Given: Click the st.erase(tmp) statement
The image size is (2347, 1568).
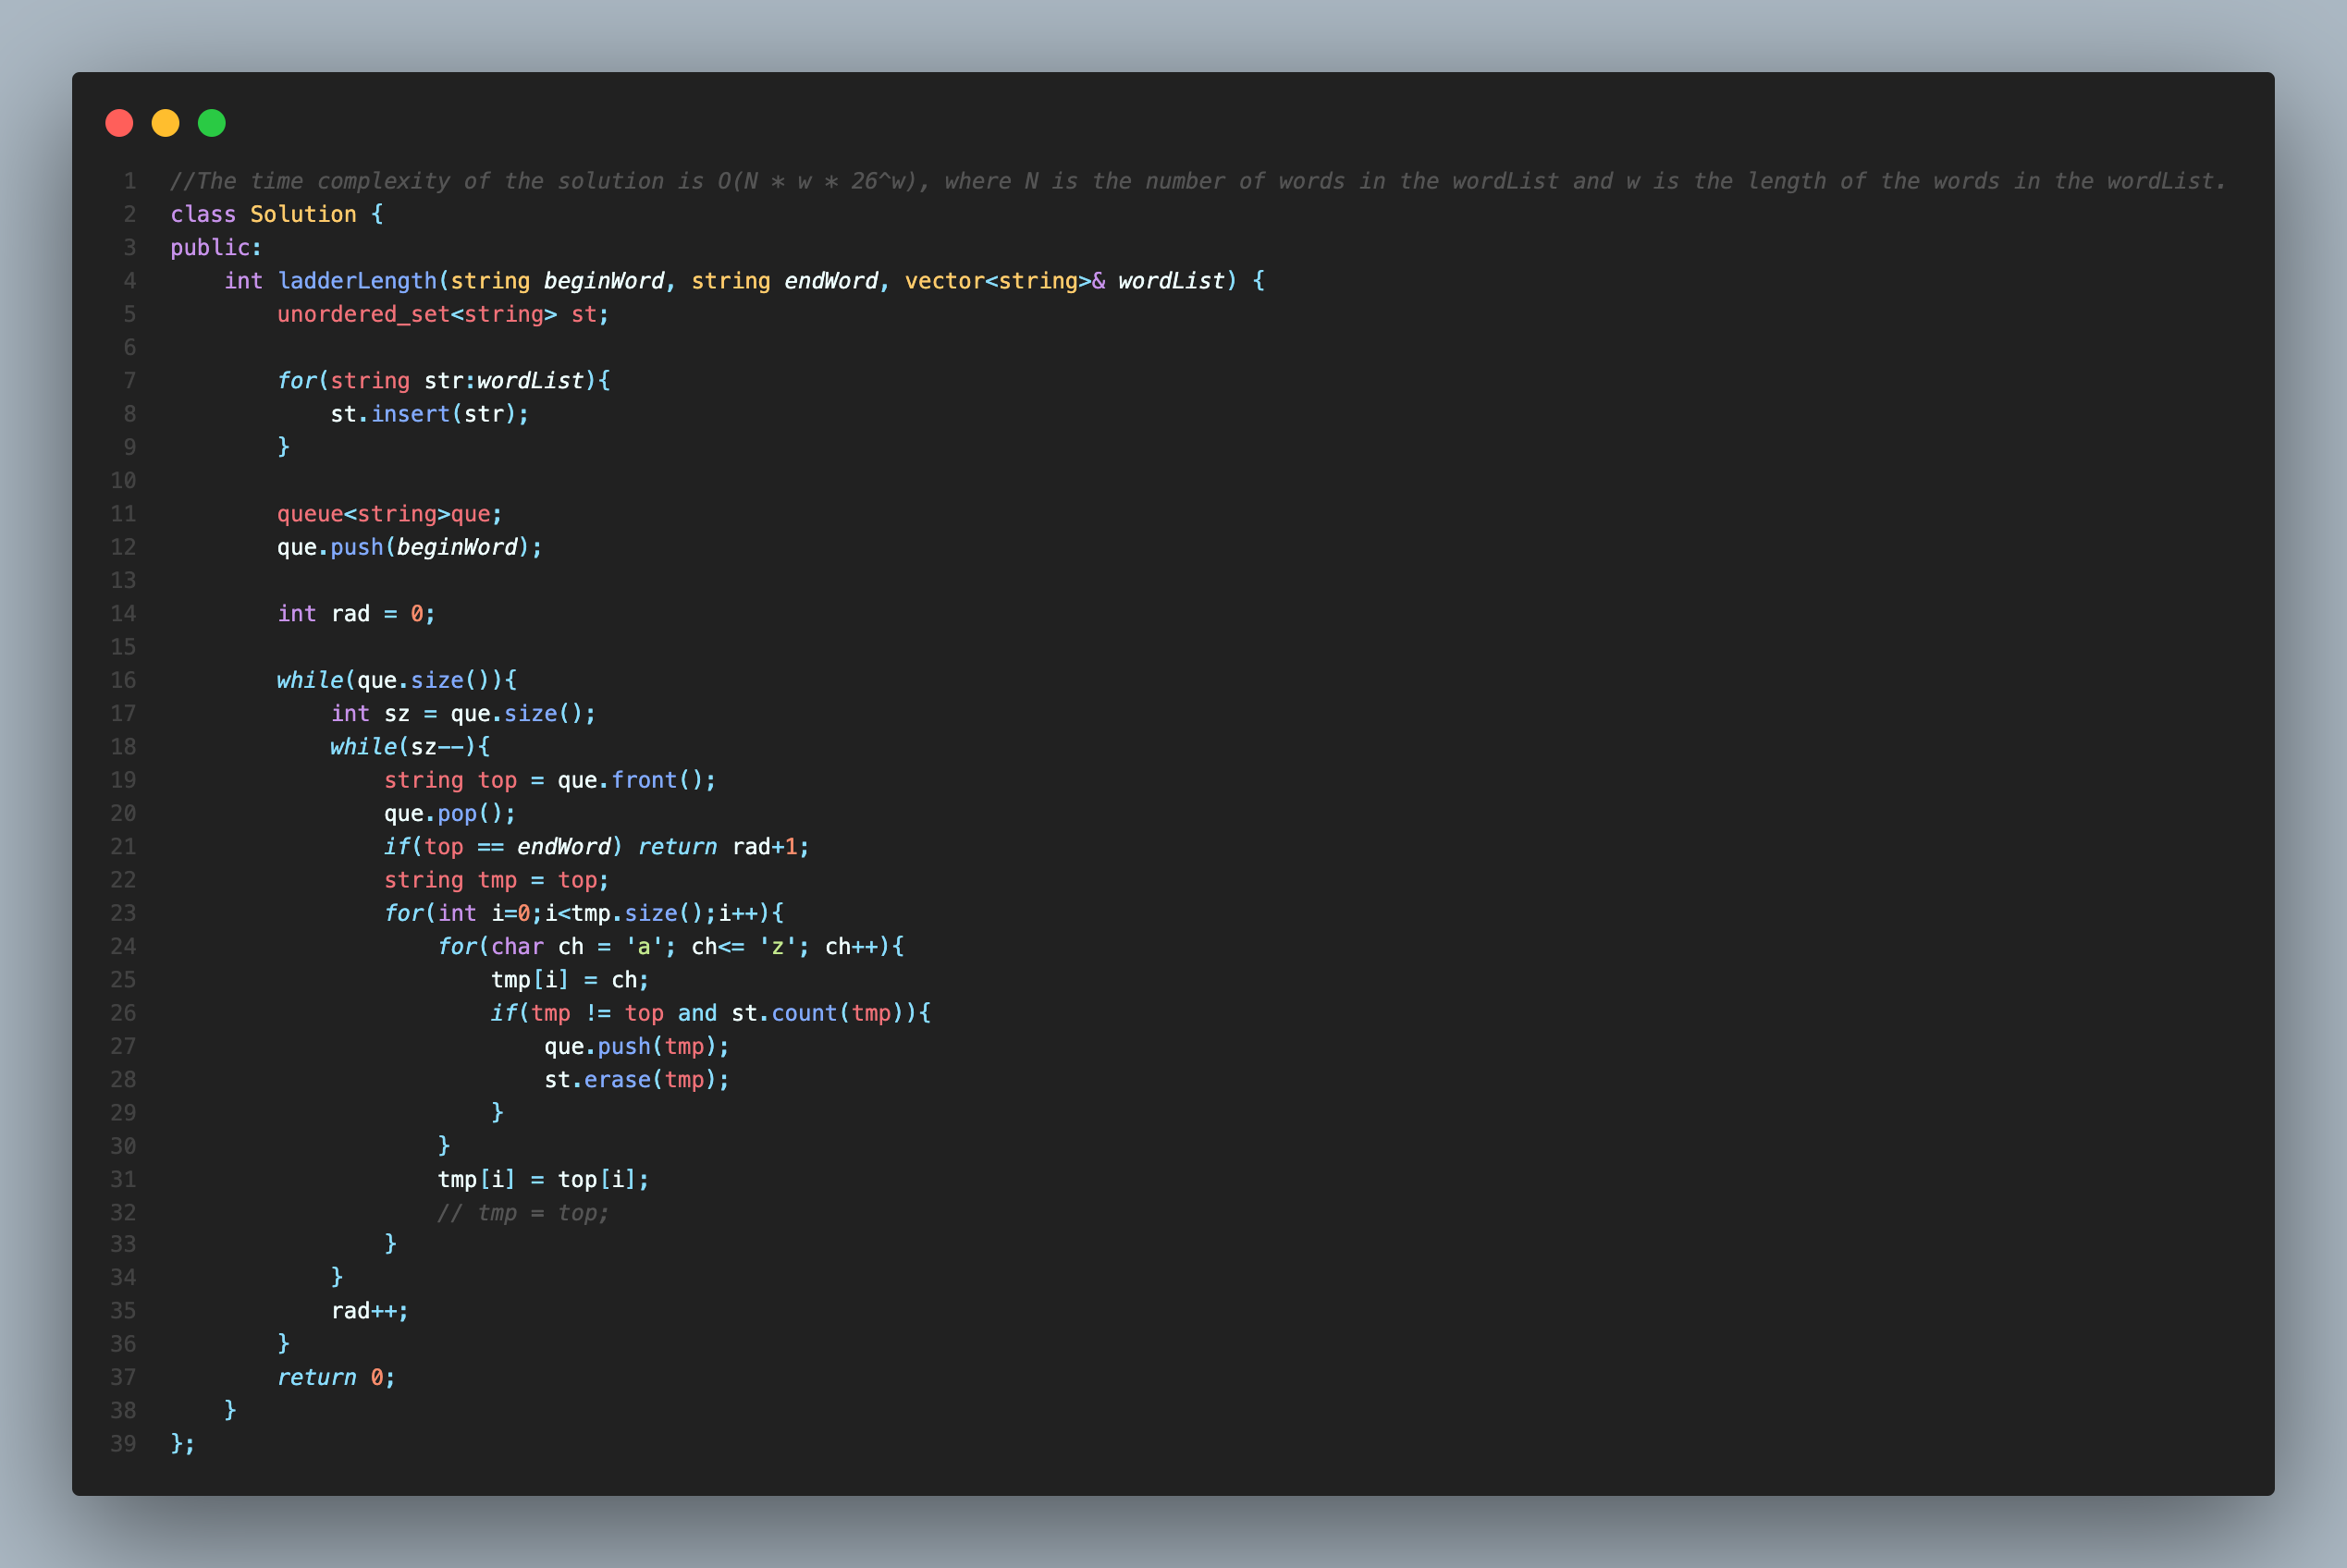Looking at the screenshot, I should tap(636, 1080).
